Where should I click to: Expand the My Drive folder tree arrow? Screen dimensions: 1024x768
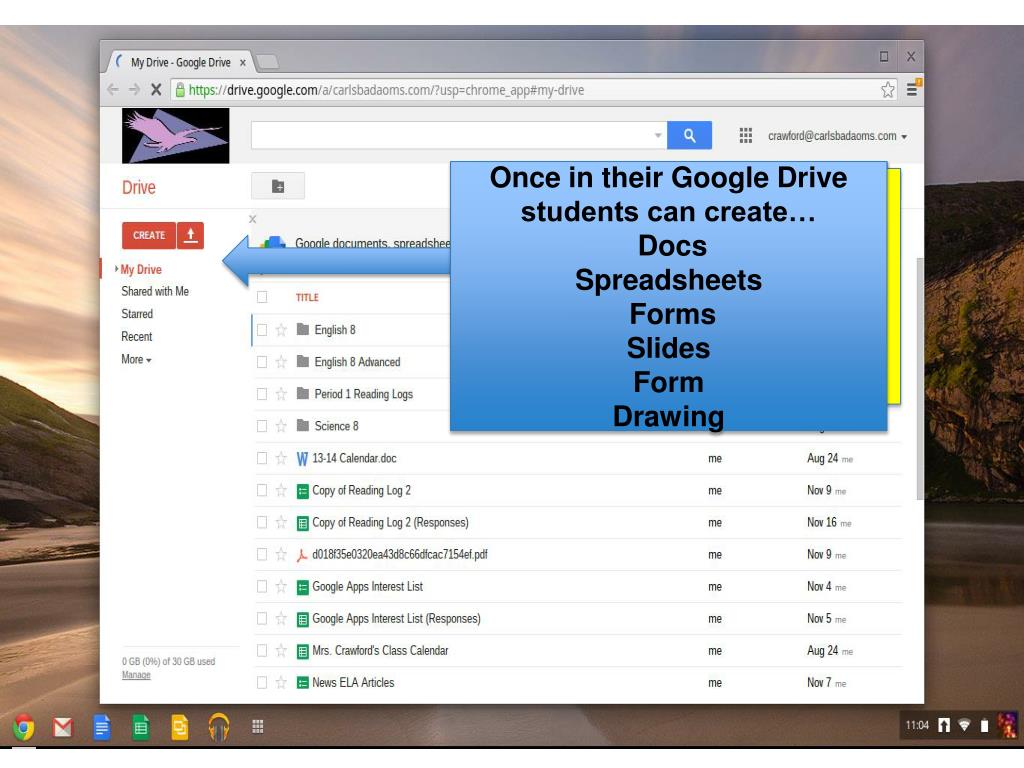[116, 268]
